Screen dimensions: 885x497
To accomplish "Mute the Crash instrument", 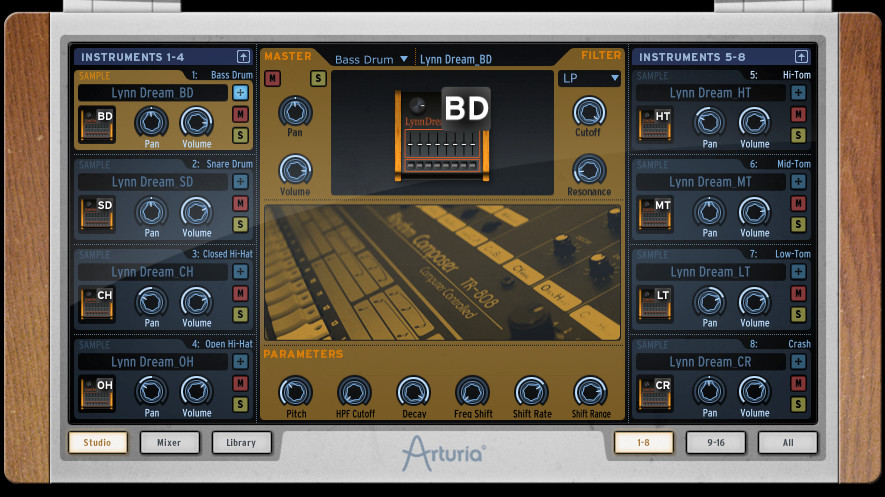I will 798,384.
